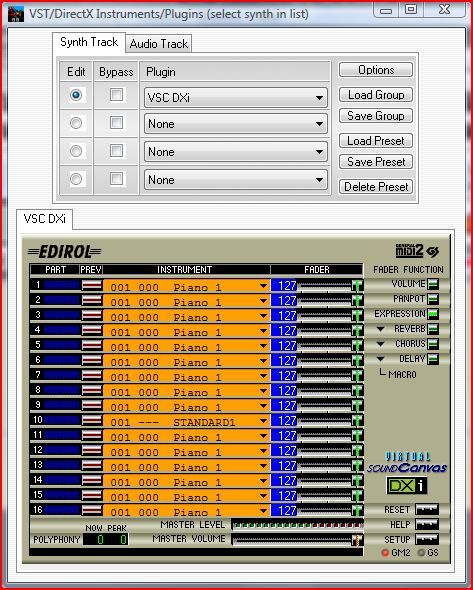
Task: Click the preview icon for part 10
Action: click(x=92, y=420)
